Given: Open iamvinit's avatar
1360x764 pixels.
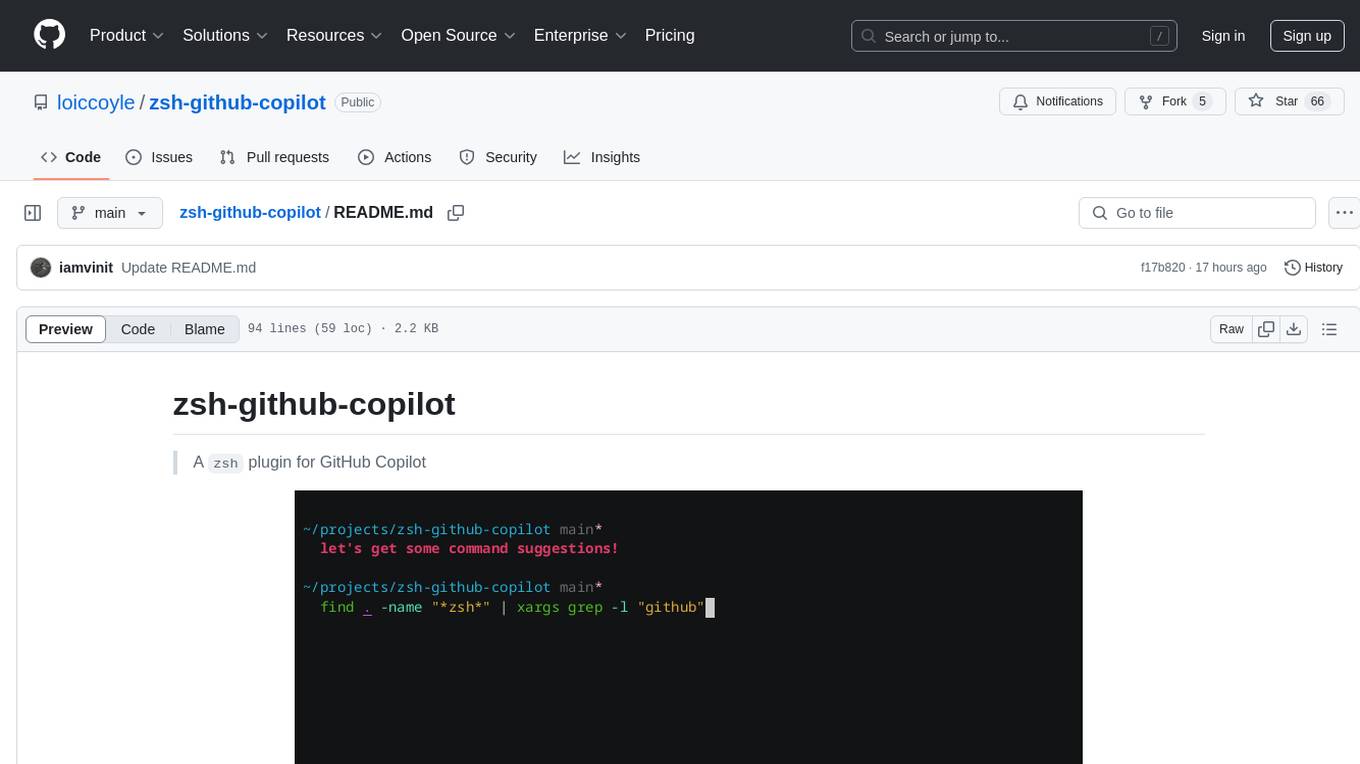Looking at the screenshot, I should (x=41, y=268).
